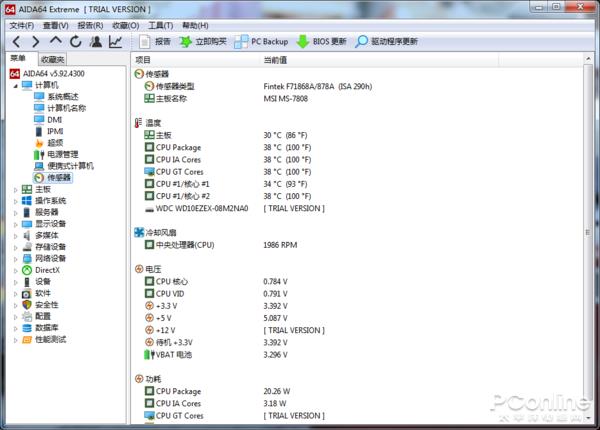Click the 功耗 power group icon

139,379
